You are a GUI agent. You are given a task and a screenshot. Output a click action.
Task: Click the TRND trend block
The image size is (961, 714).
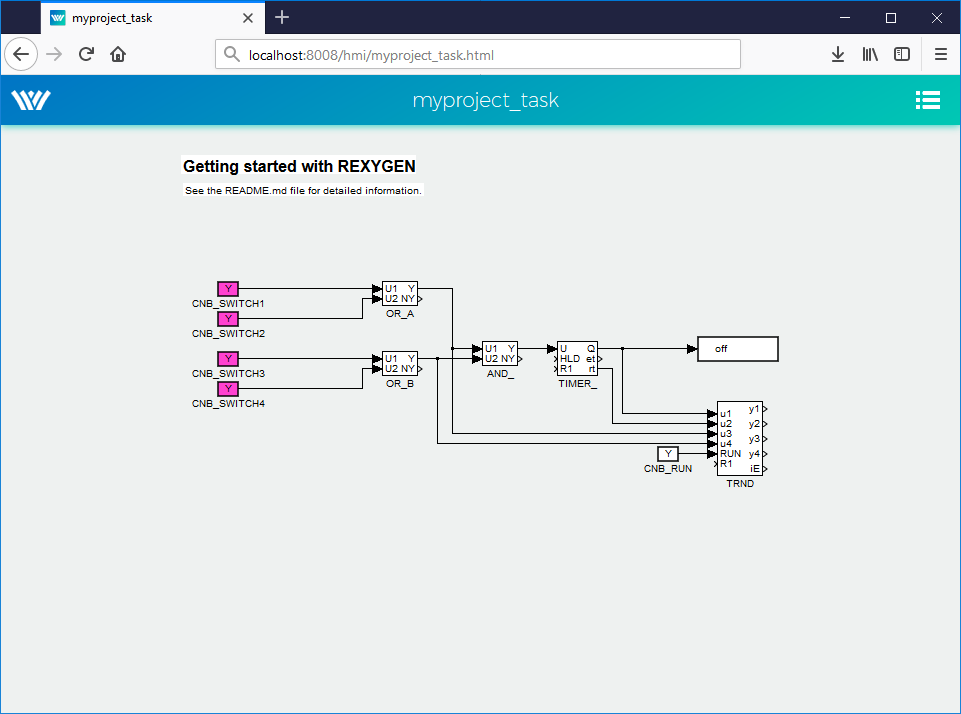740,439
